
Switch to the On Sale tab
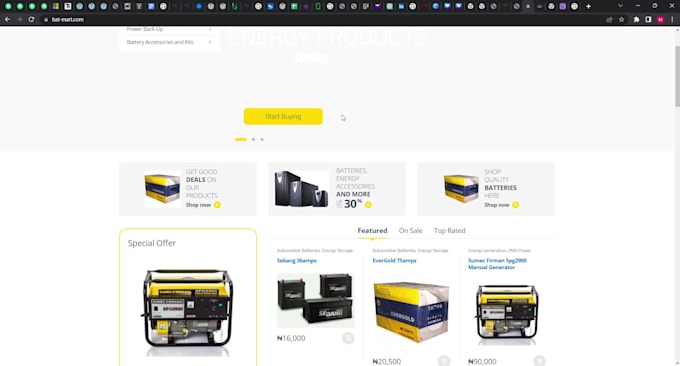tap(410, 231)
